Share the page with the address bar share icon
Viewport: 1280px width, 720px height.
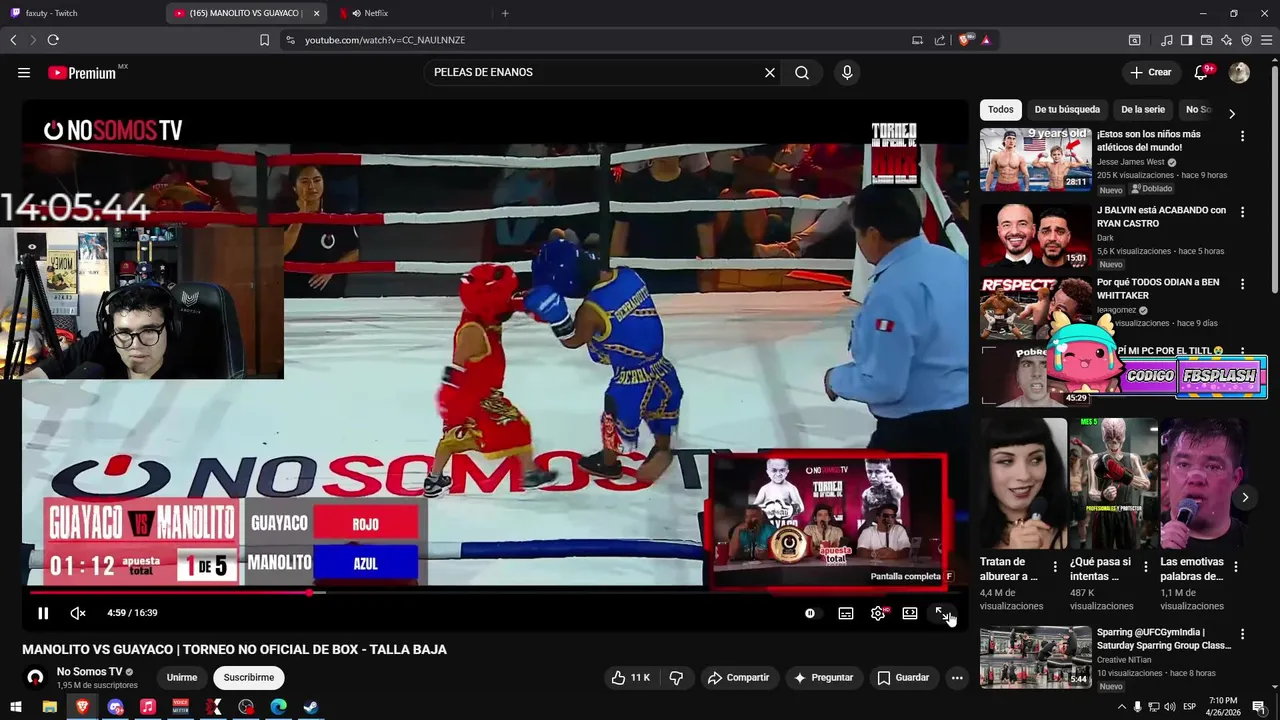pos(940,40)
